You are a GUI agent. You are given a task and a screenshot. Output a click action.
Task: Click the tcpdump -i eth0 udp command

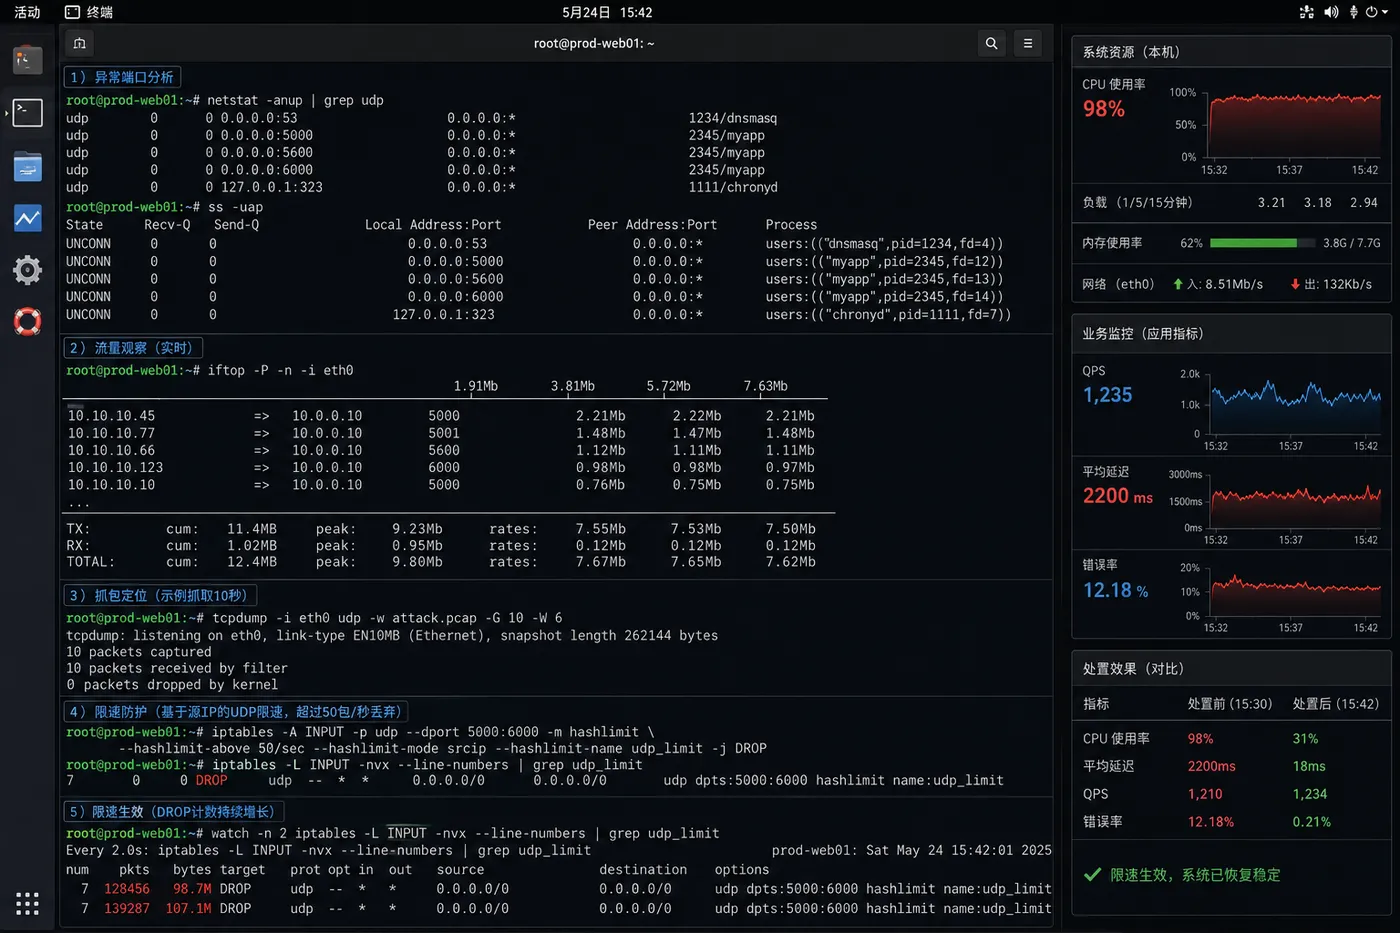click(x=387, y=618)
